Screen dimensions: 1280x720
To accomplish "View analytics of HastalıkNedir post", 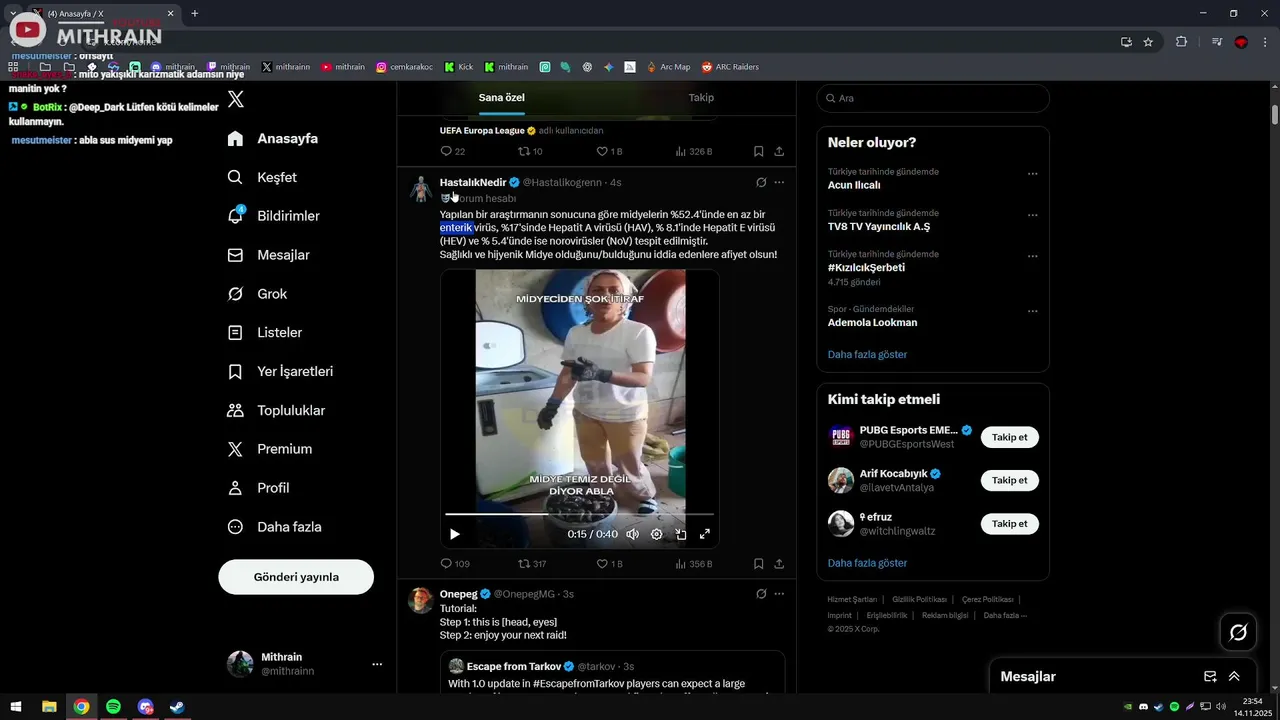I will click(x=694, y=564).
